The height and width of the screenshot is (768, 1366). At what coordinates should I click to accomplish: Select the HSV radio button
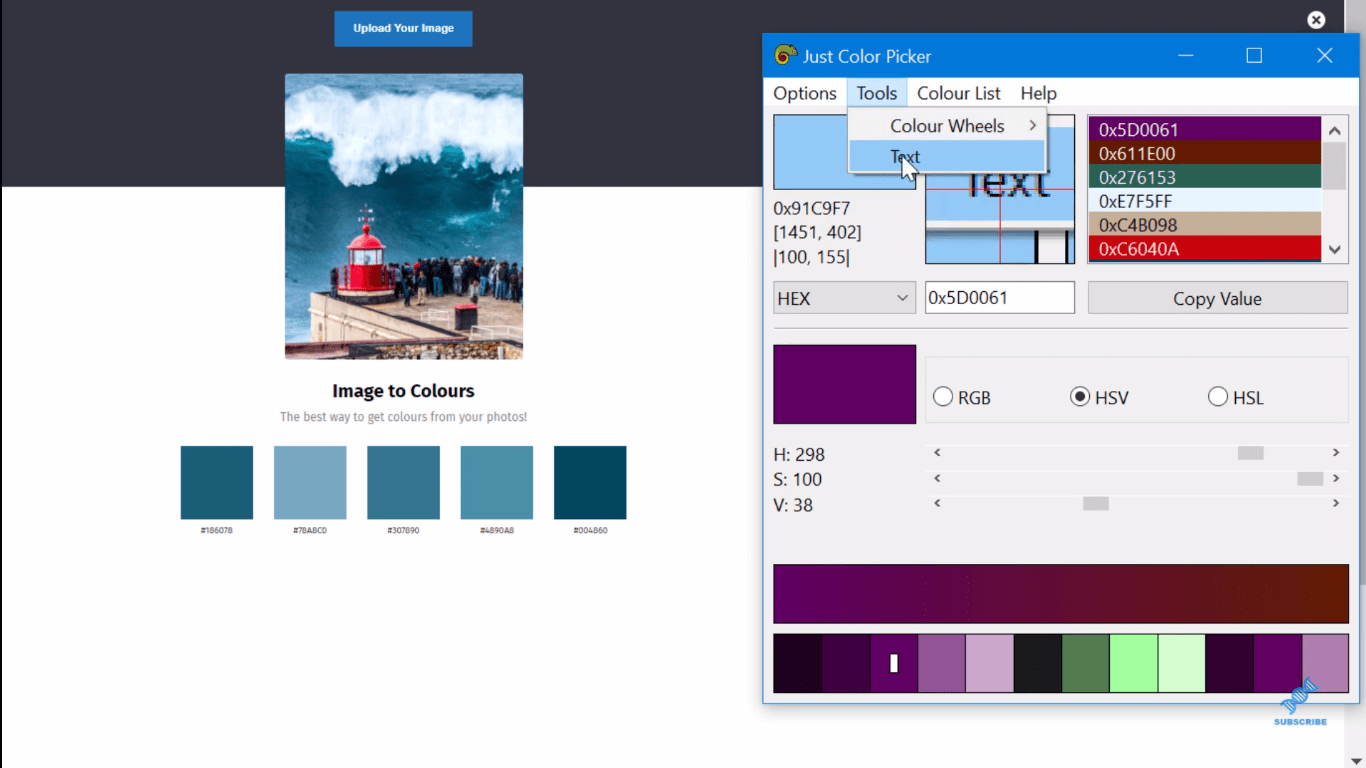(1099, 397)
